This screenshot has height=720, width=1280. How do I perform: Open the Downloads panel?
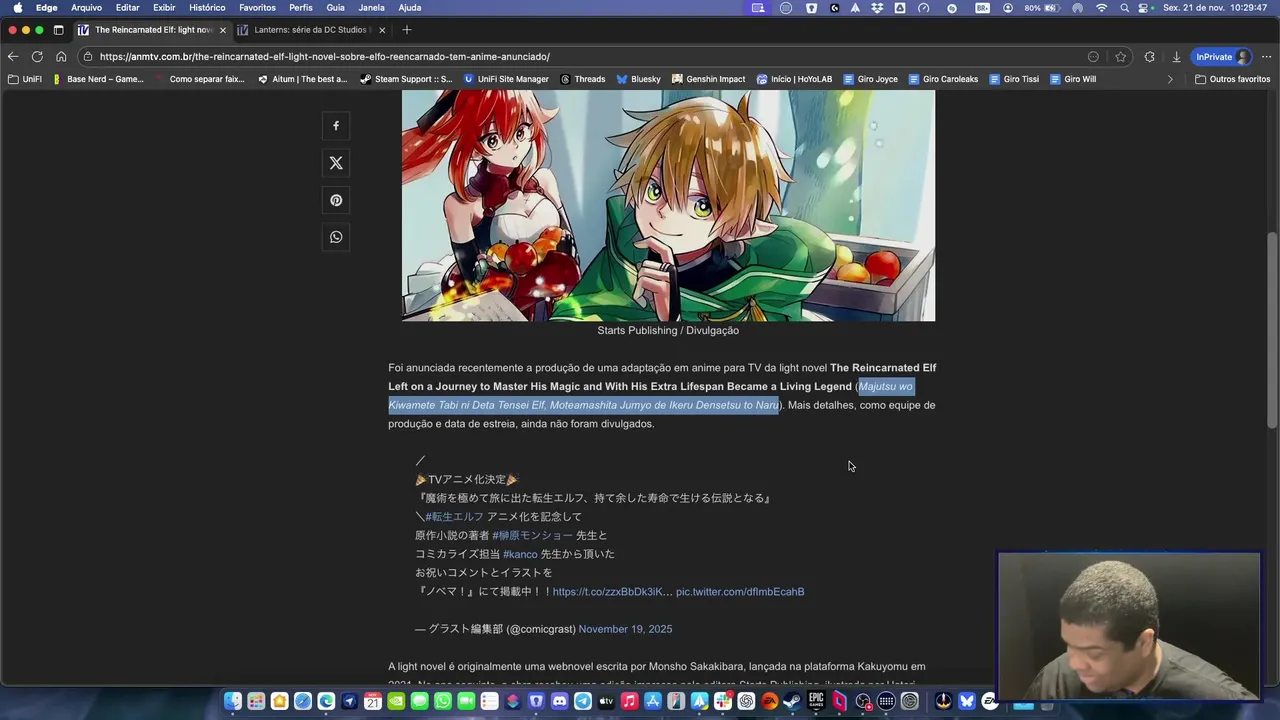(1176, 57)
